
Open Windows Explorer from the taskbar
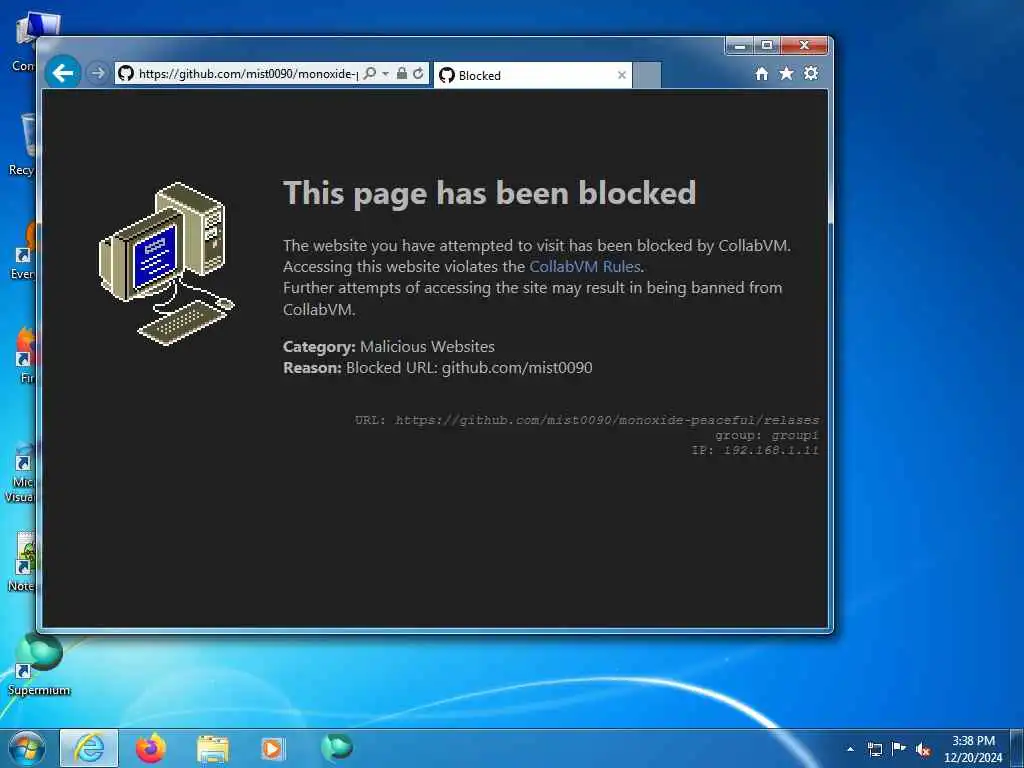coord(213,748)
